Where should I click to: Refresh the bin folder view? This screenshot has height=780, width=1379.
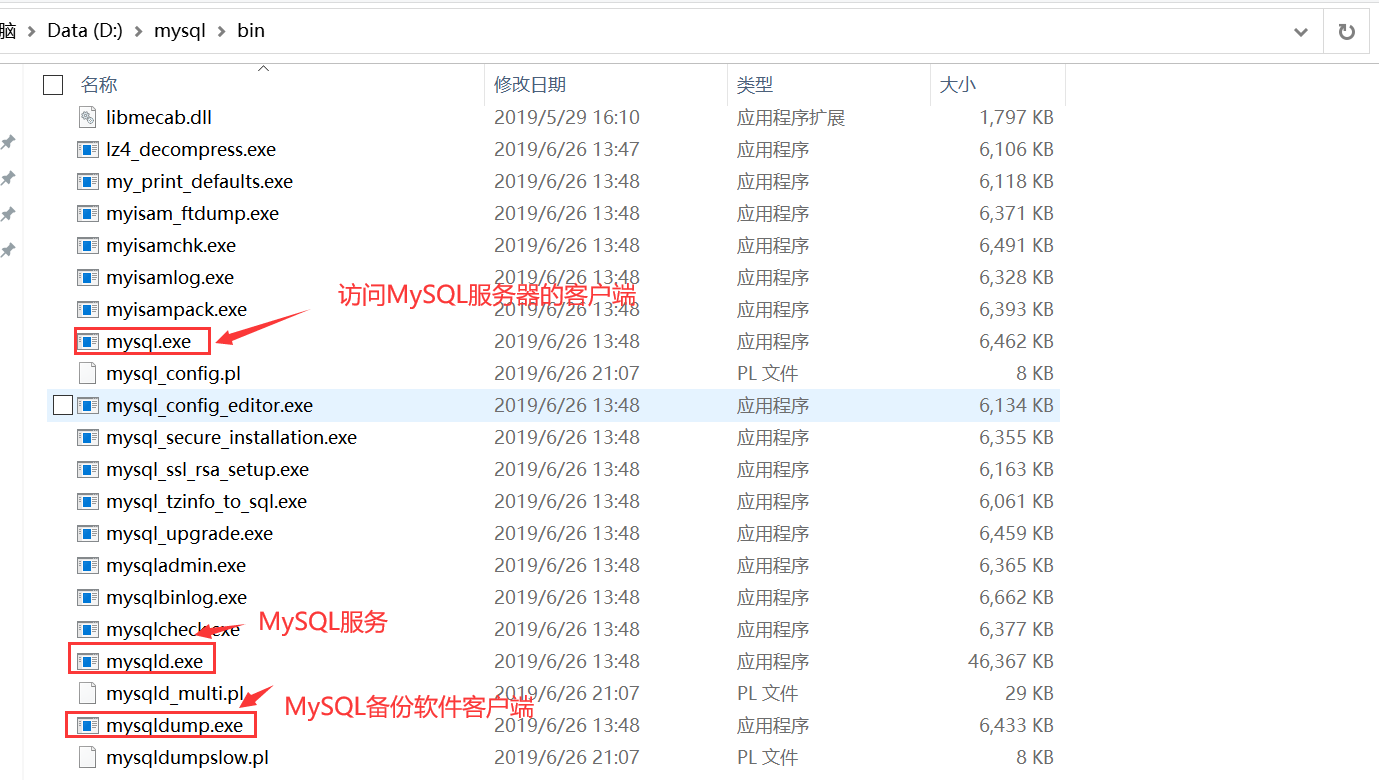pos(1347,32)
